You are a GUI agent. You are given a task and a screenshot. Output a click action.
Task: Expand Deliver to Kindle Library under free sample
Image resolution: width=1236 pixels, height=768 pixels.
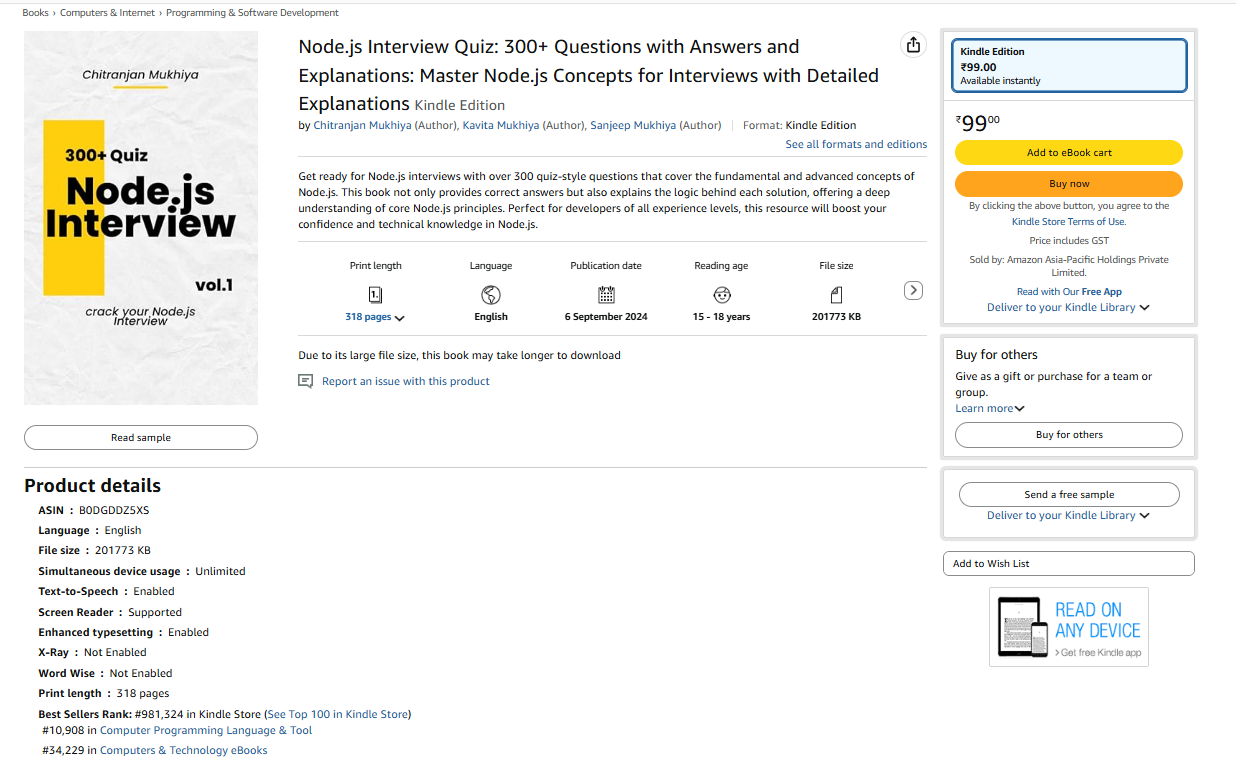[x=1068, y=516]
